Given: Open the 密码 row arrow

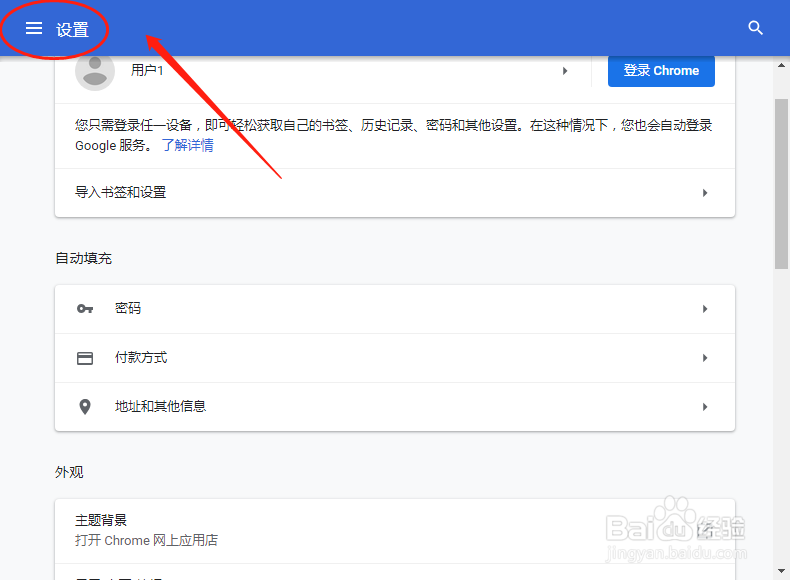Looking at the screenshot, I should [x=705, y=309].
